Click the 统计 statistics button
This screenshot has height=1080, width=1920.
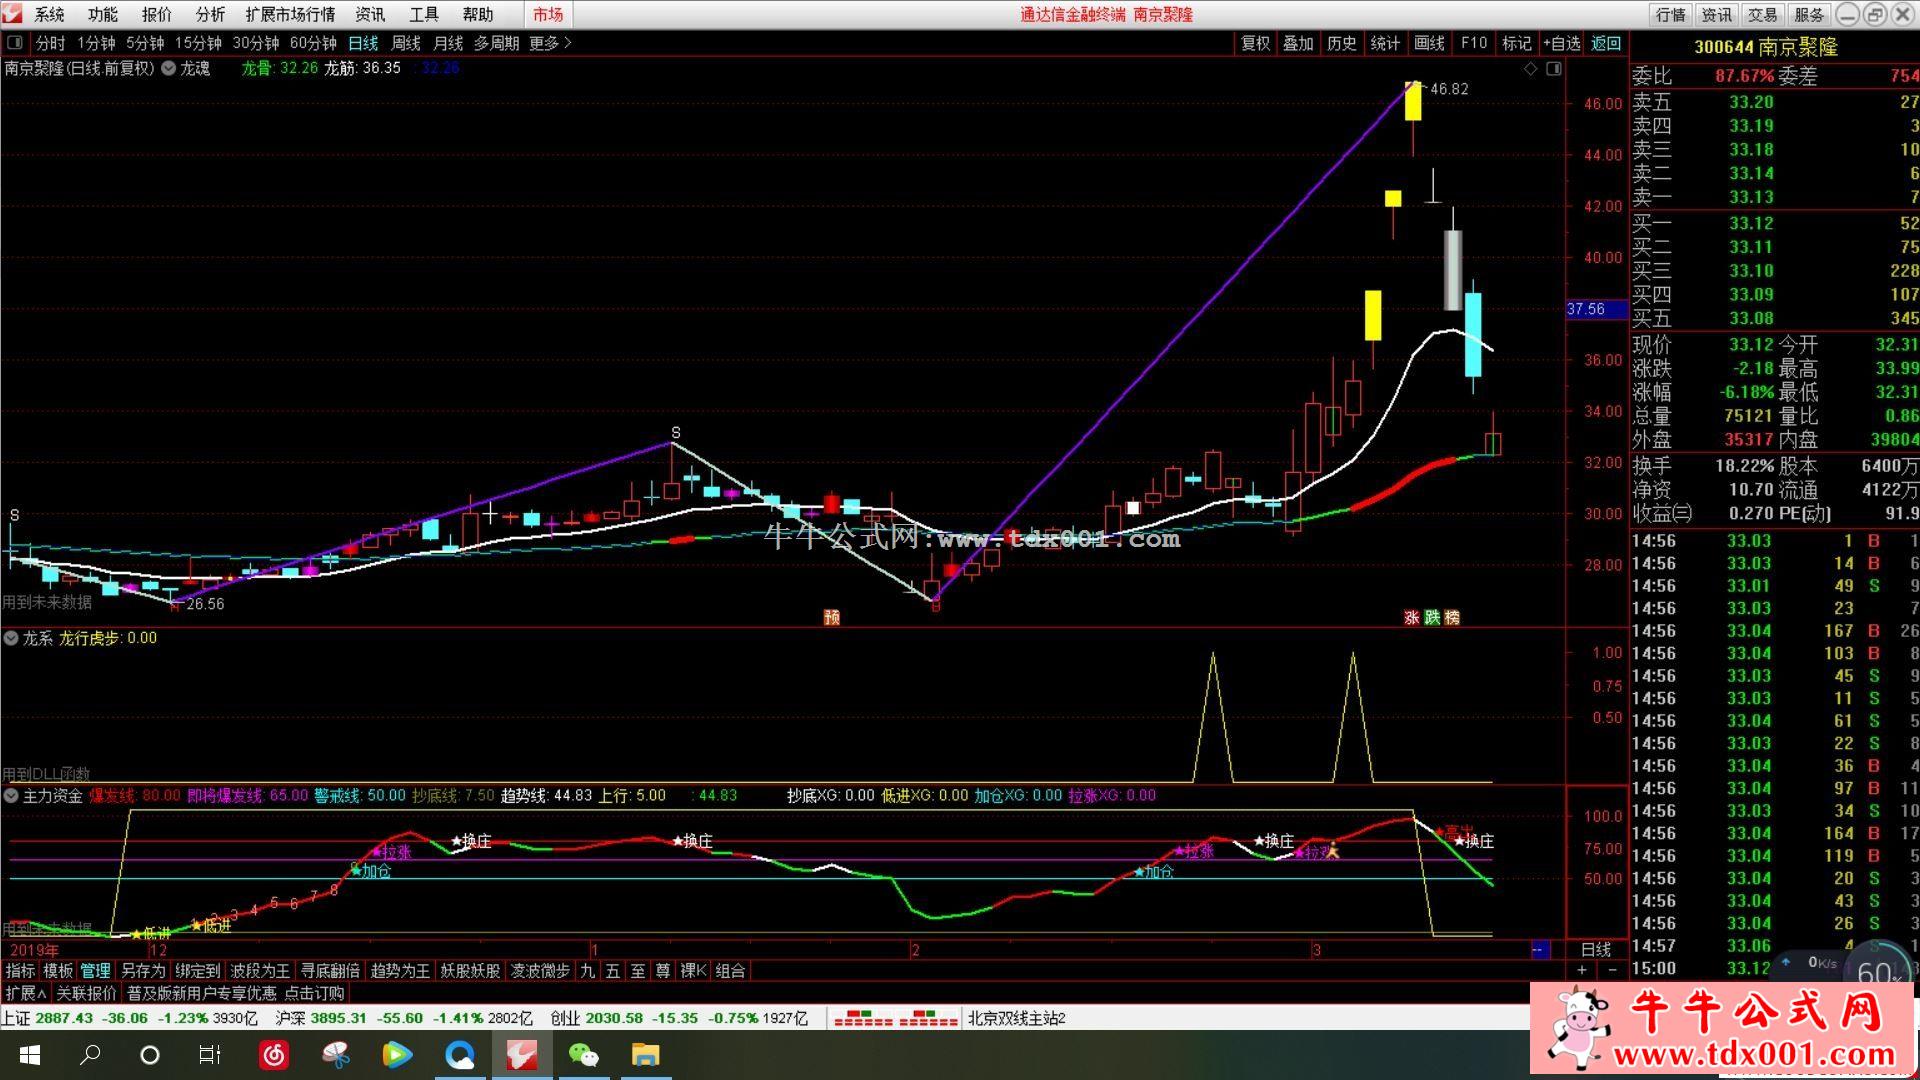click(x=1385, y=43)
